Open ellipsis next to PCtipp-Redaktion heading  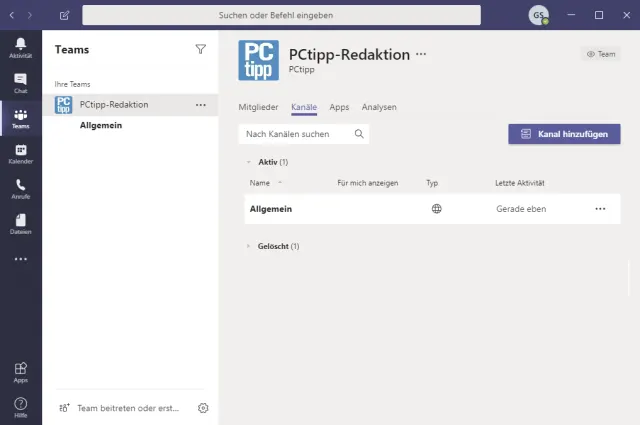pos(421,54)
